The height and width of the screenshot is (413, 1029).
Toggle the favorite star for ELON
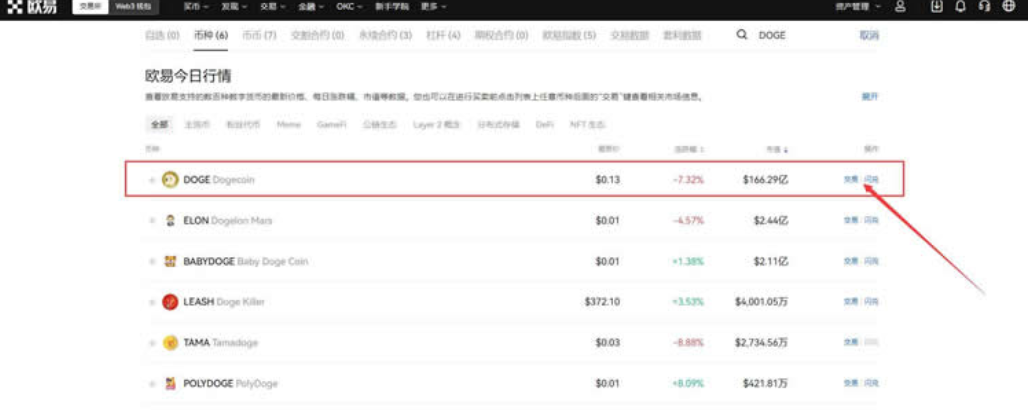pos(152,221)
